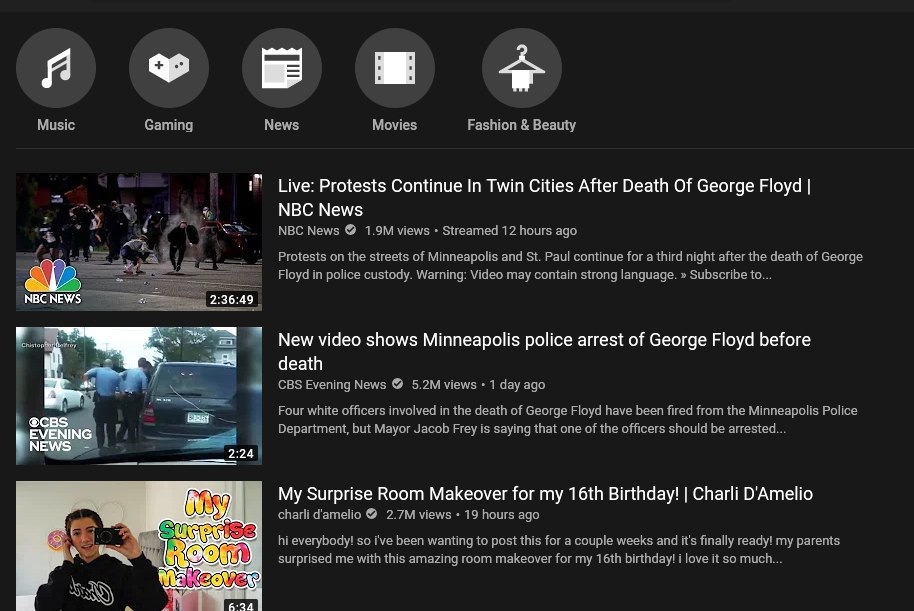Open the Fashion & Beauty hanger icon
Screen dimensions: 914x611
point(522,68)
